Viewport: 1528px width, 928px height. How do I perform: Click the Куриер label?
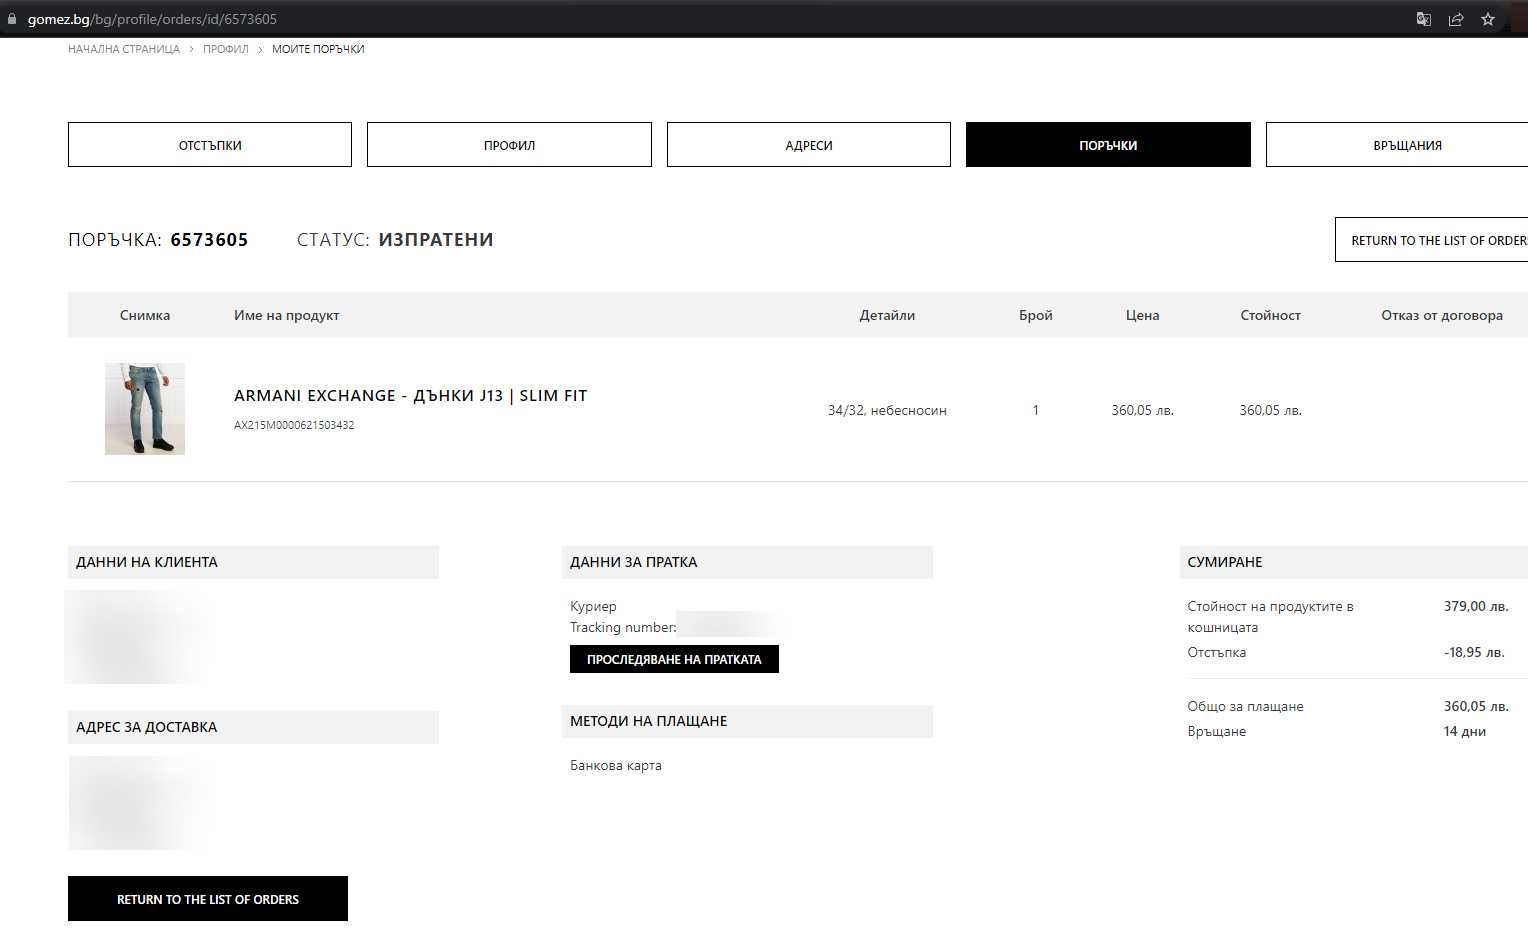tap(593, 606)
